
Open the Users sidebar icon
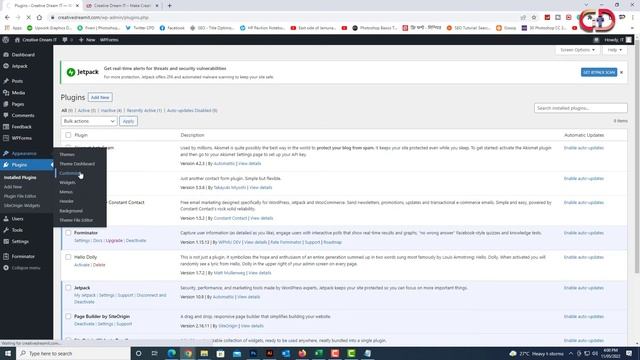(6, 219)
